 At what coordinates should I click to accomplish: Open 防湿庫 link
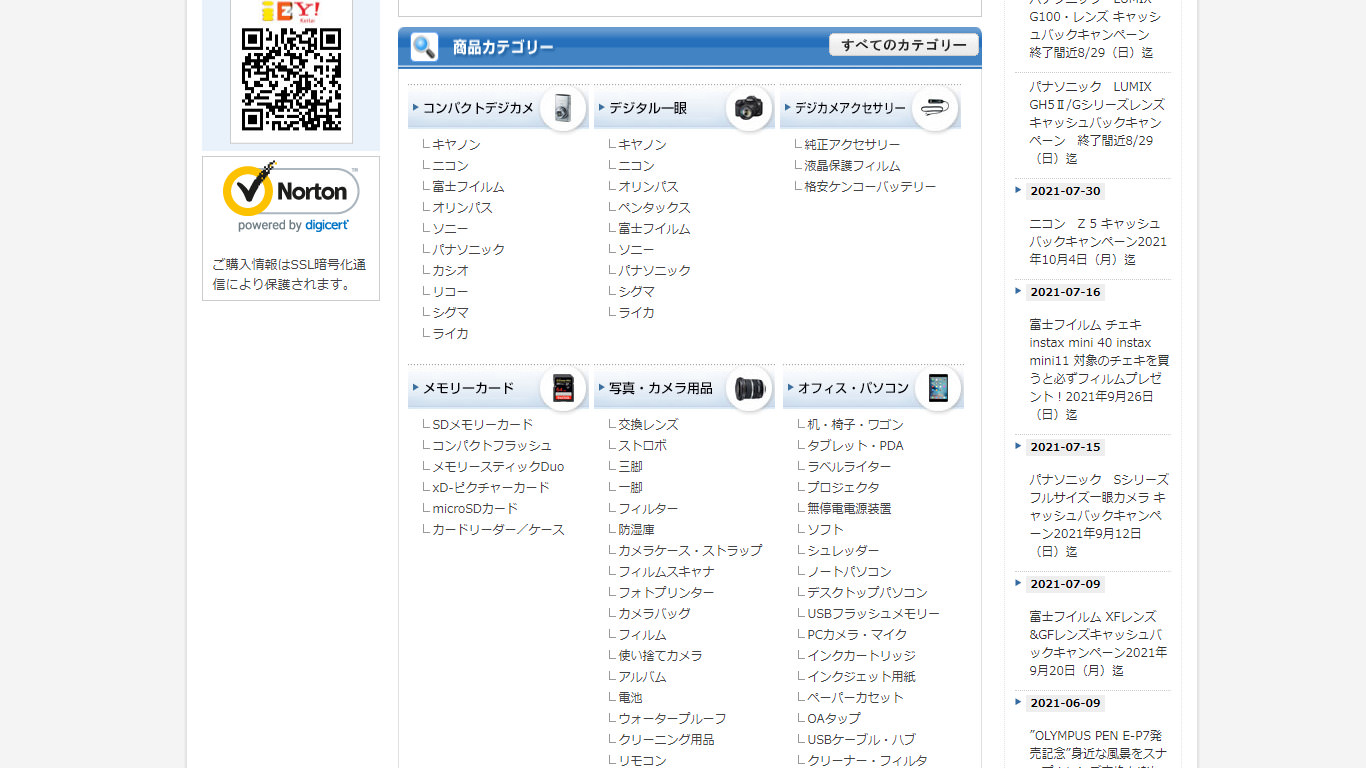636,530
